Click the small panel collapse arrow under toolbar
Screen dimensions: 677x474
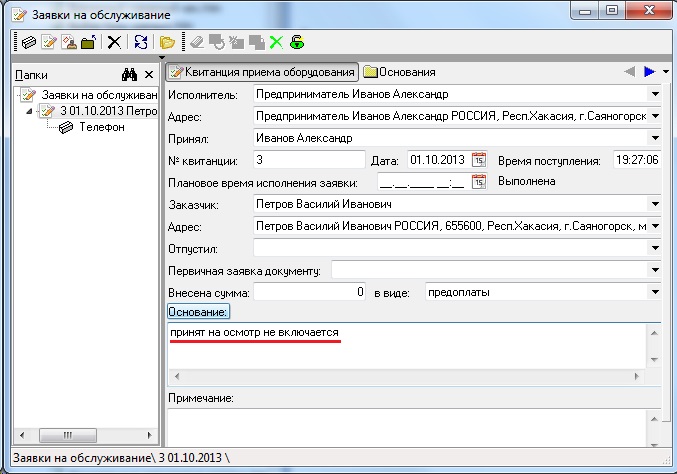[x=162, y=57]
